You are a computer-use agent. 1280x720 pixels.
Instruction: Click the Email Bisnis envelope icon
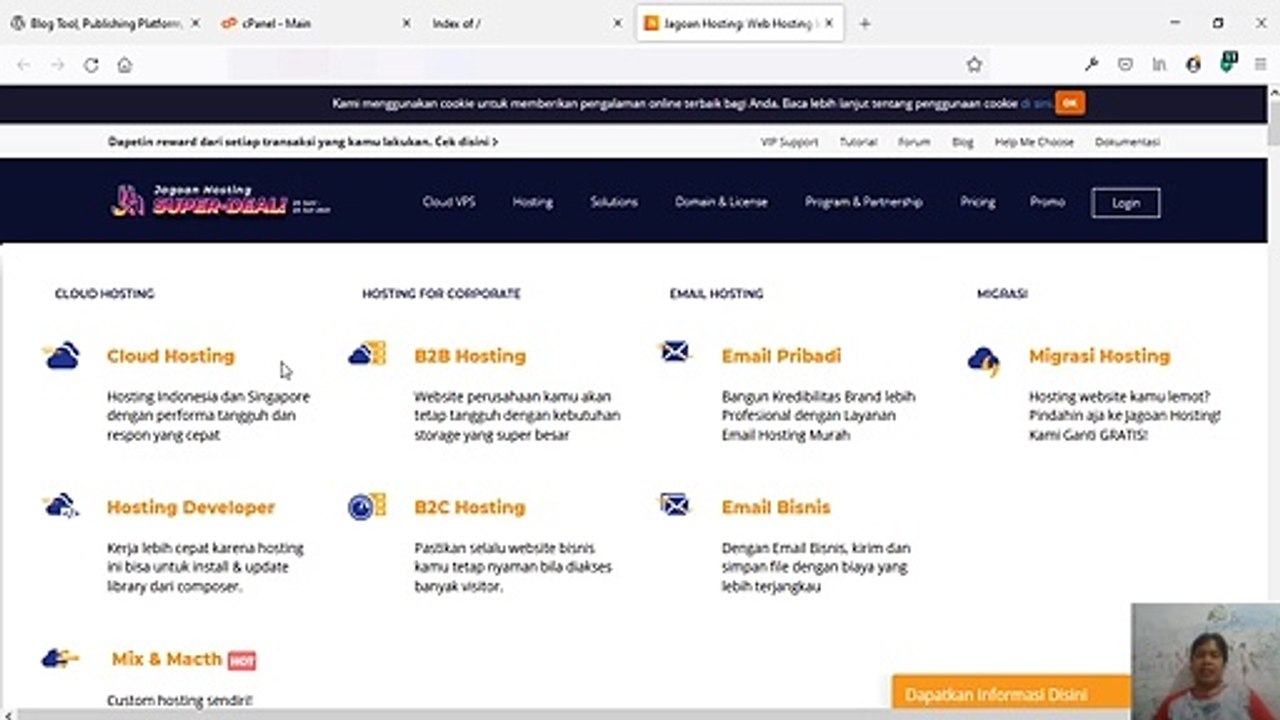click(x=675, y=504)
